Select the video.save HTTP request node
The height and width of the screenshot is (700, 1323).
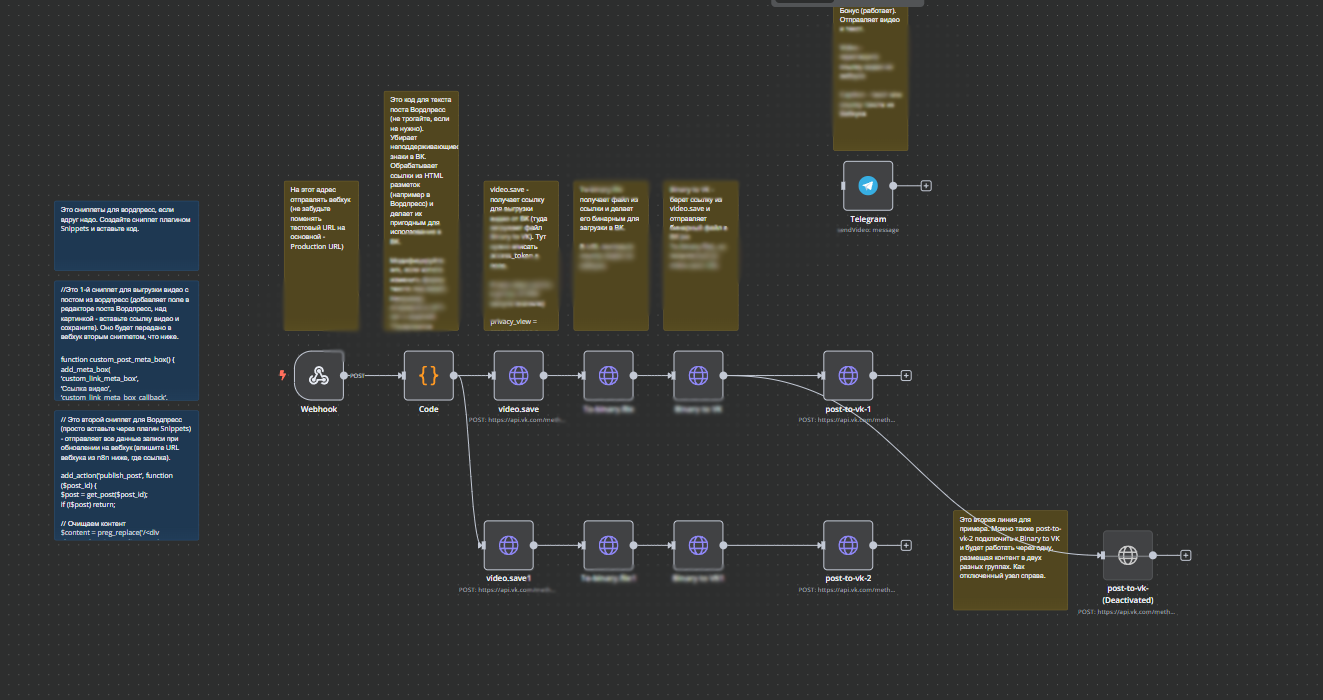[x=518, y=375]
